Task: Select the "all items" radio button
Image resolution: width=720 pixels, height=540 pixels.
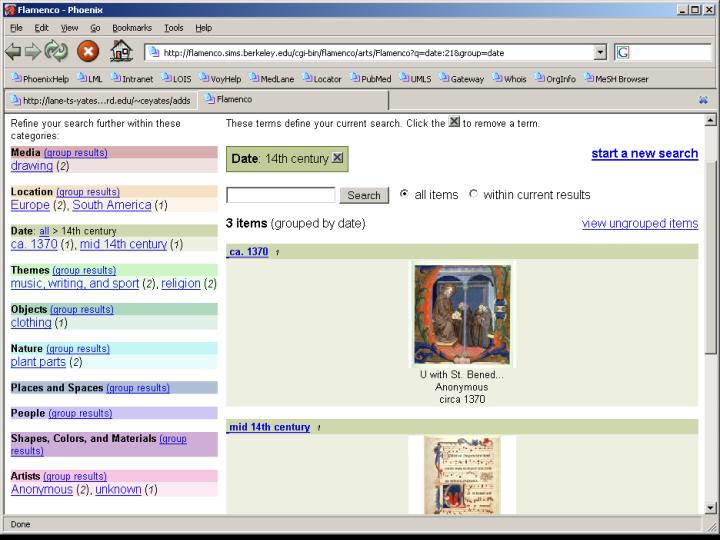Action: (404, 195)
